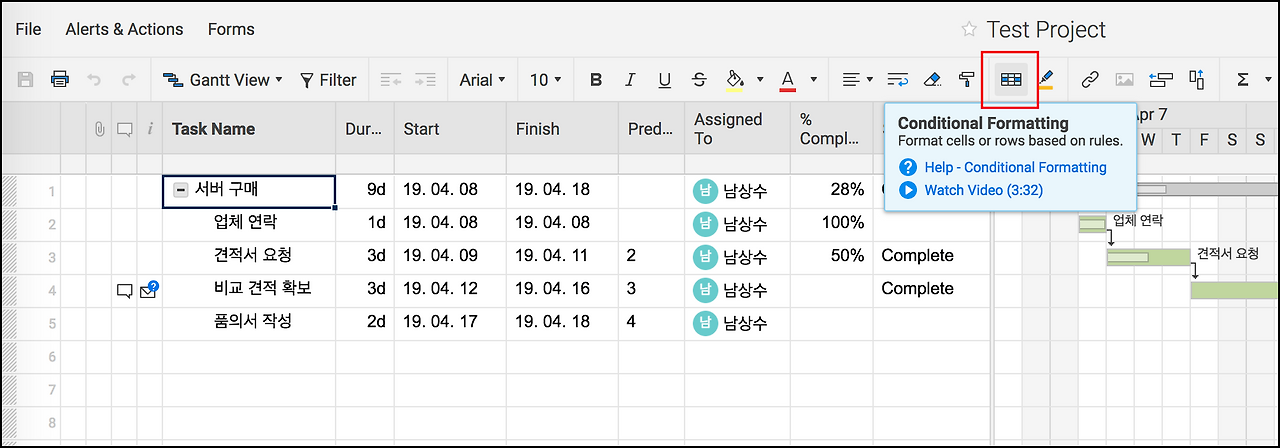Collapse the 서버 구매 parent row
Viewport: 1280px width, 448px height.
click(x=181, y=190)
